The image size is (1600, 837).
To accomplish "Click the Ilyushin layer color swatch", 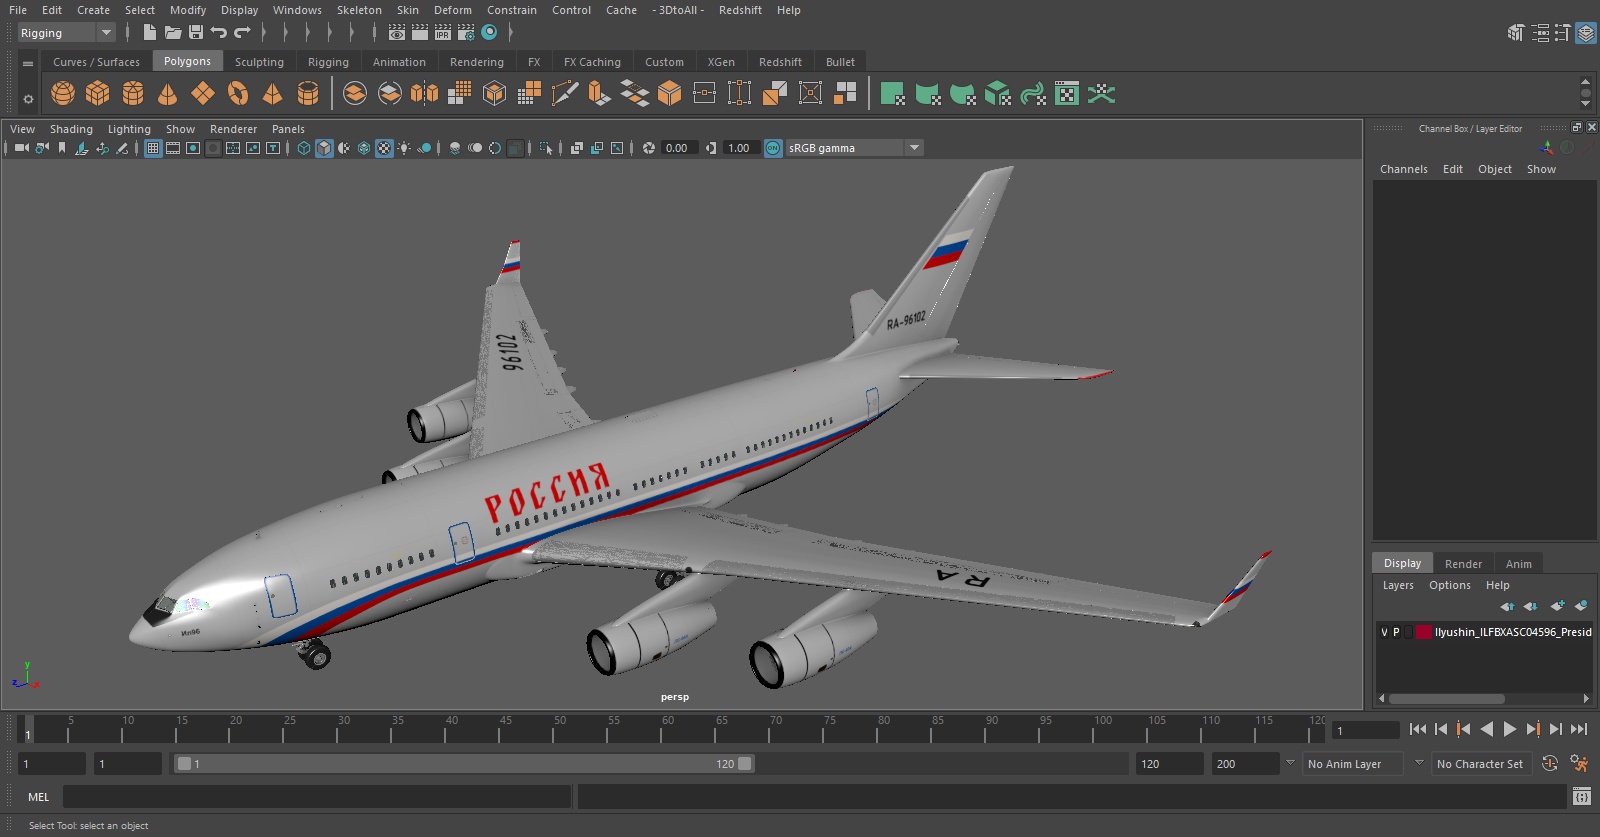I will coord(1423,632).
